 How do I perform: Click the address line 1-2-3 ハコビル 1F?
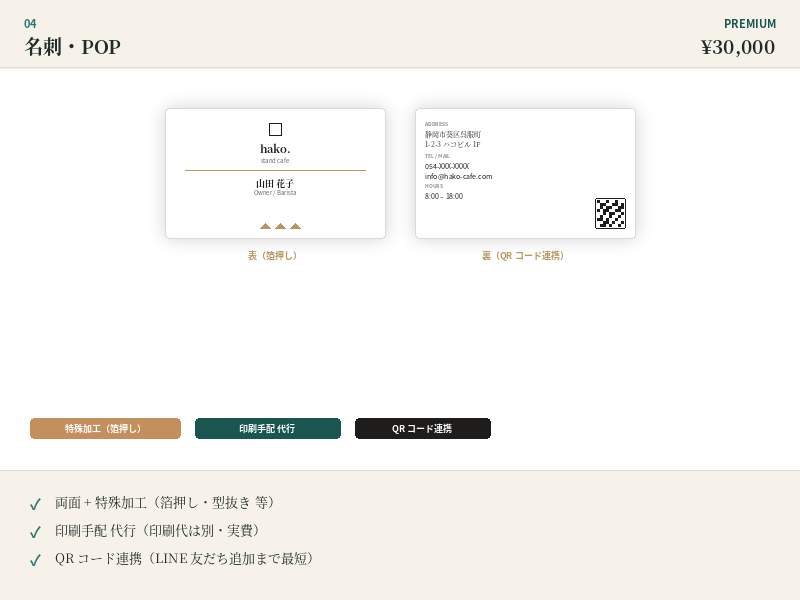tap(453, 144)
